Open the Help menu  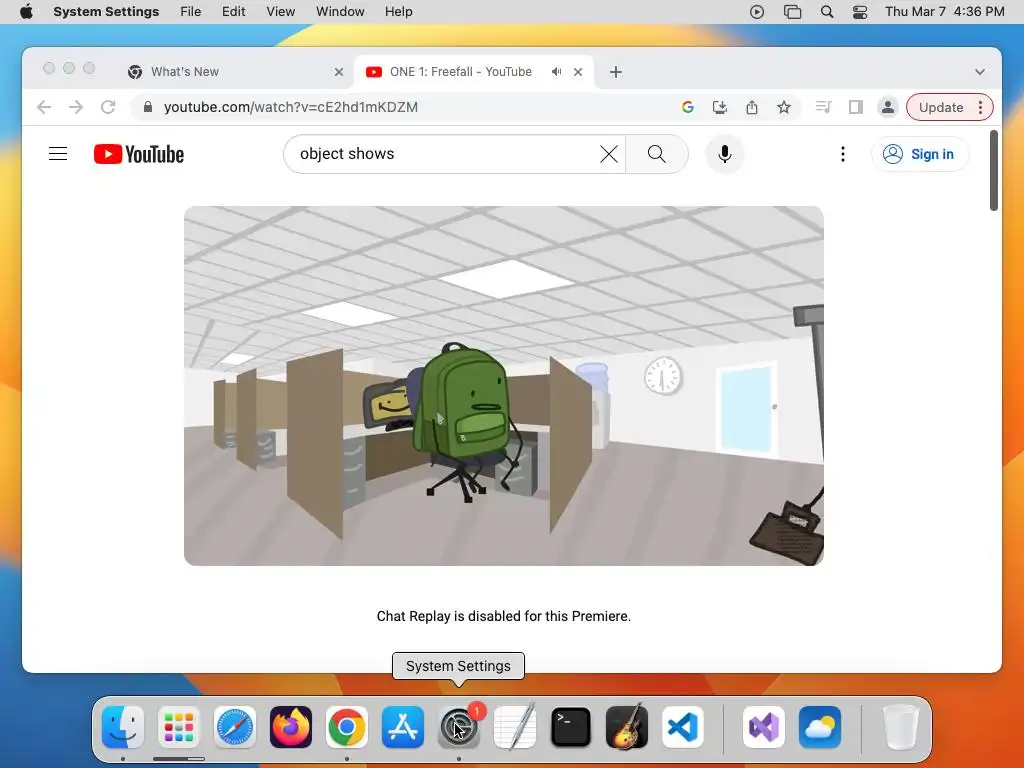pyautogui.click(x=398, y=12)
